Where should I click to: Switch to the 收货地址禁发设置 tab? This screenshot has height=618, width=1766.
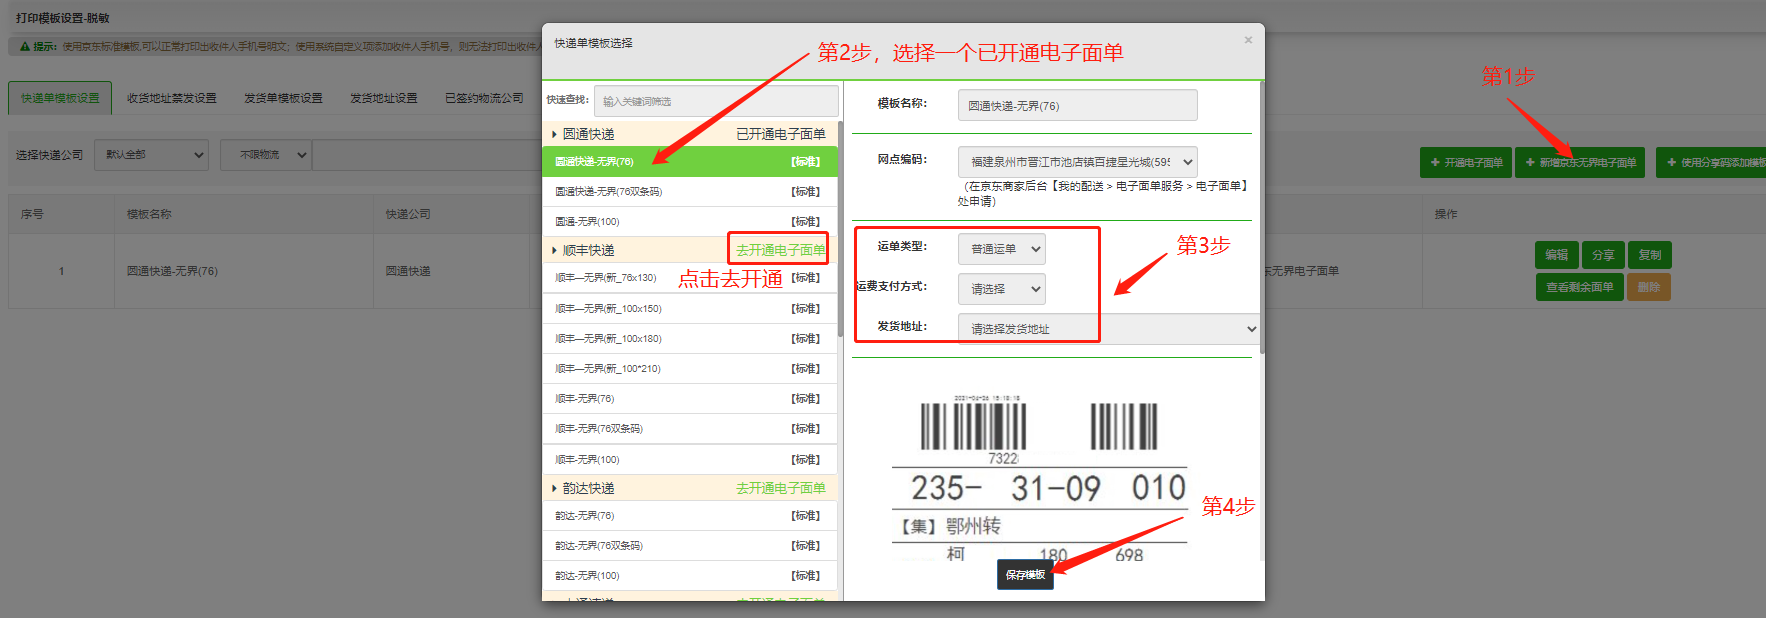coord(171,98)
